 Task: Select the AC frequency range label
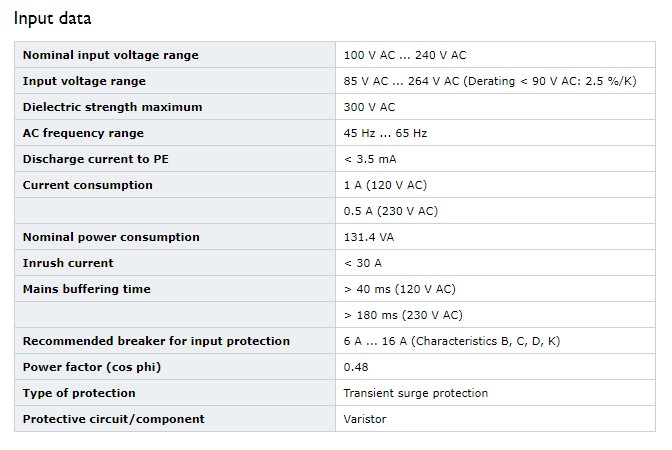(83, 133)
